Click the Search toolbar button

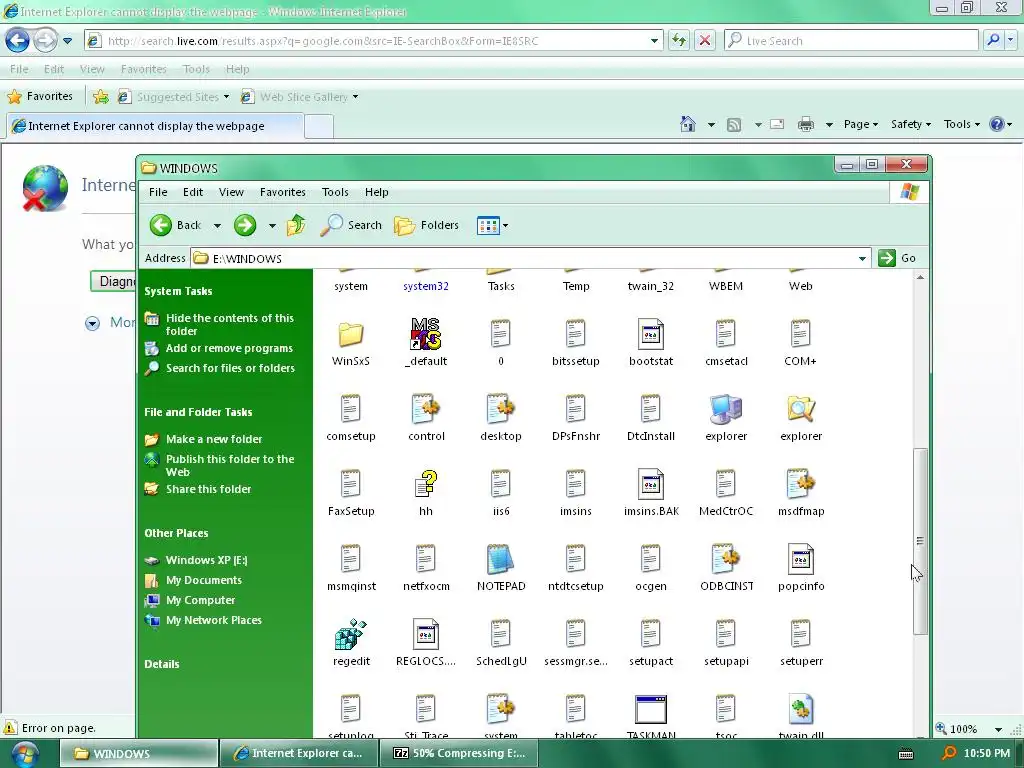pos(351,225)
